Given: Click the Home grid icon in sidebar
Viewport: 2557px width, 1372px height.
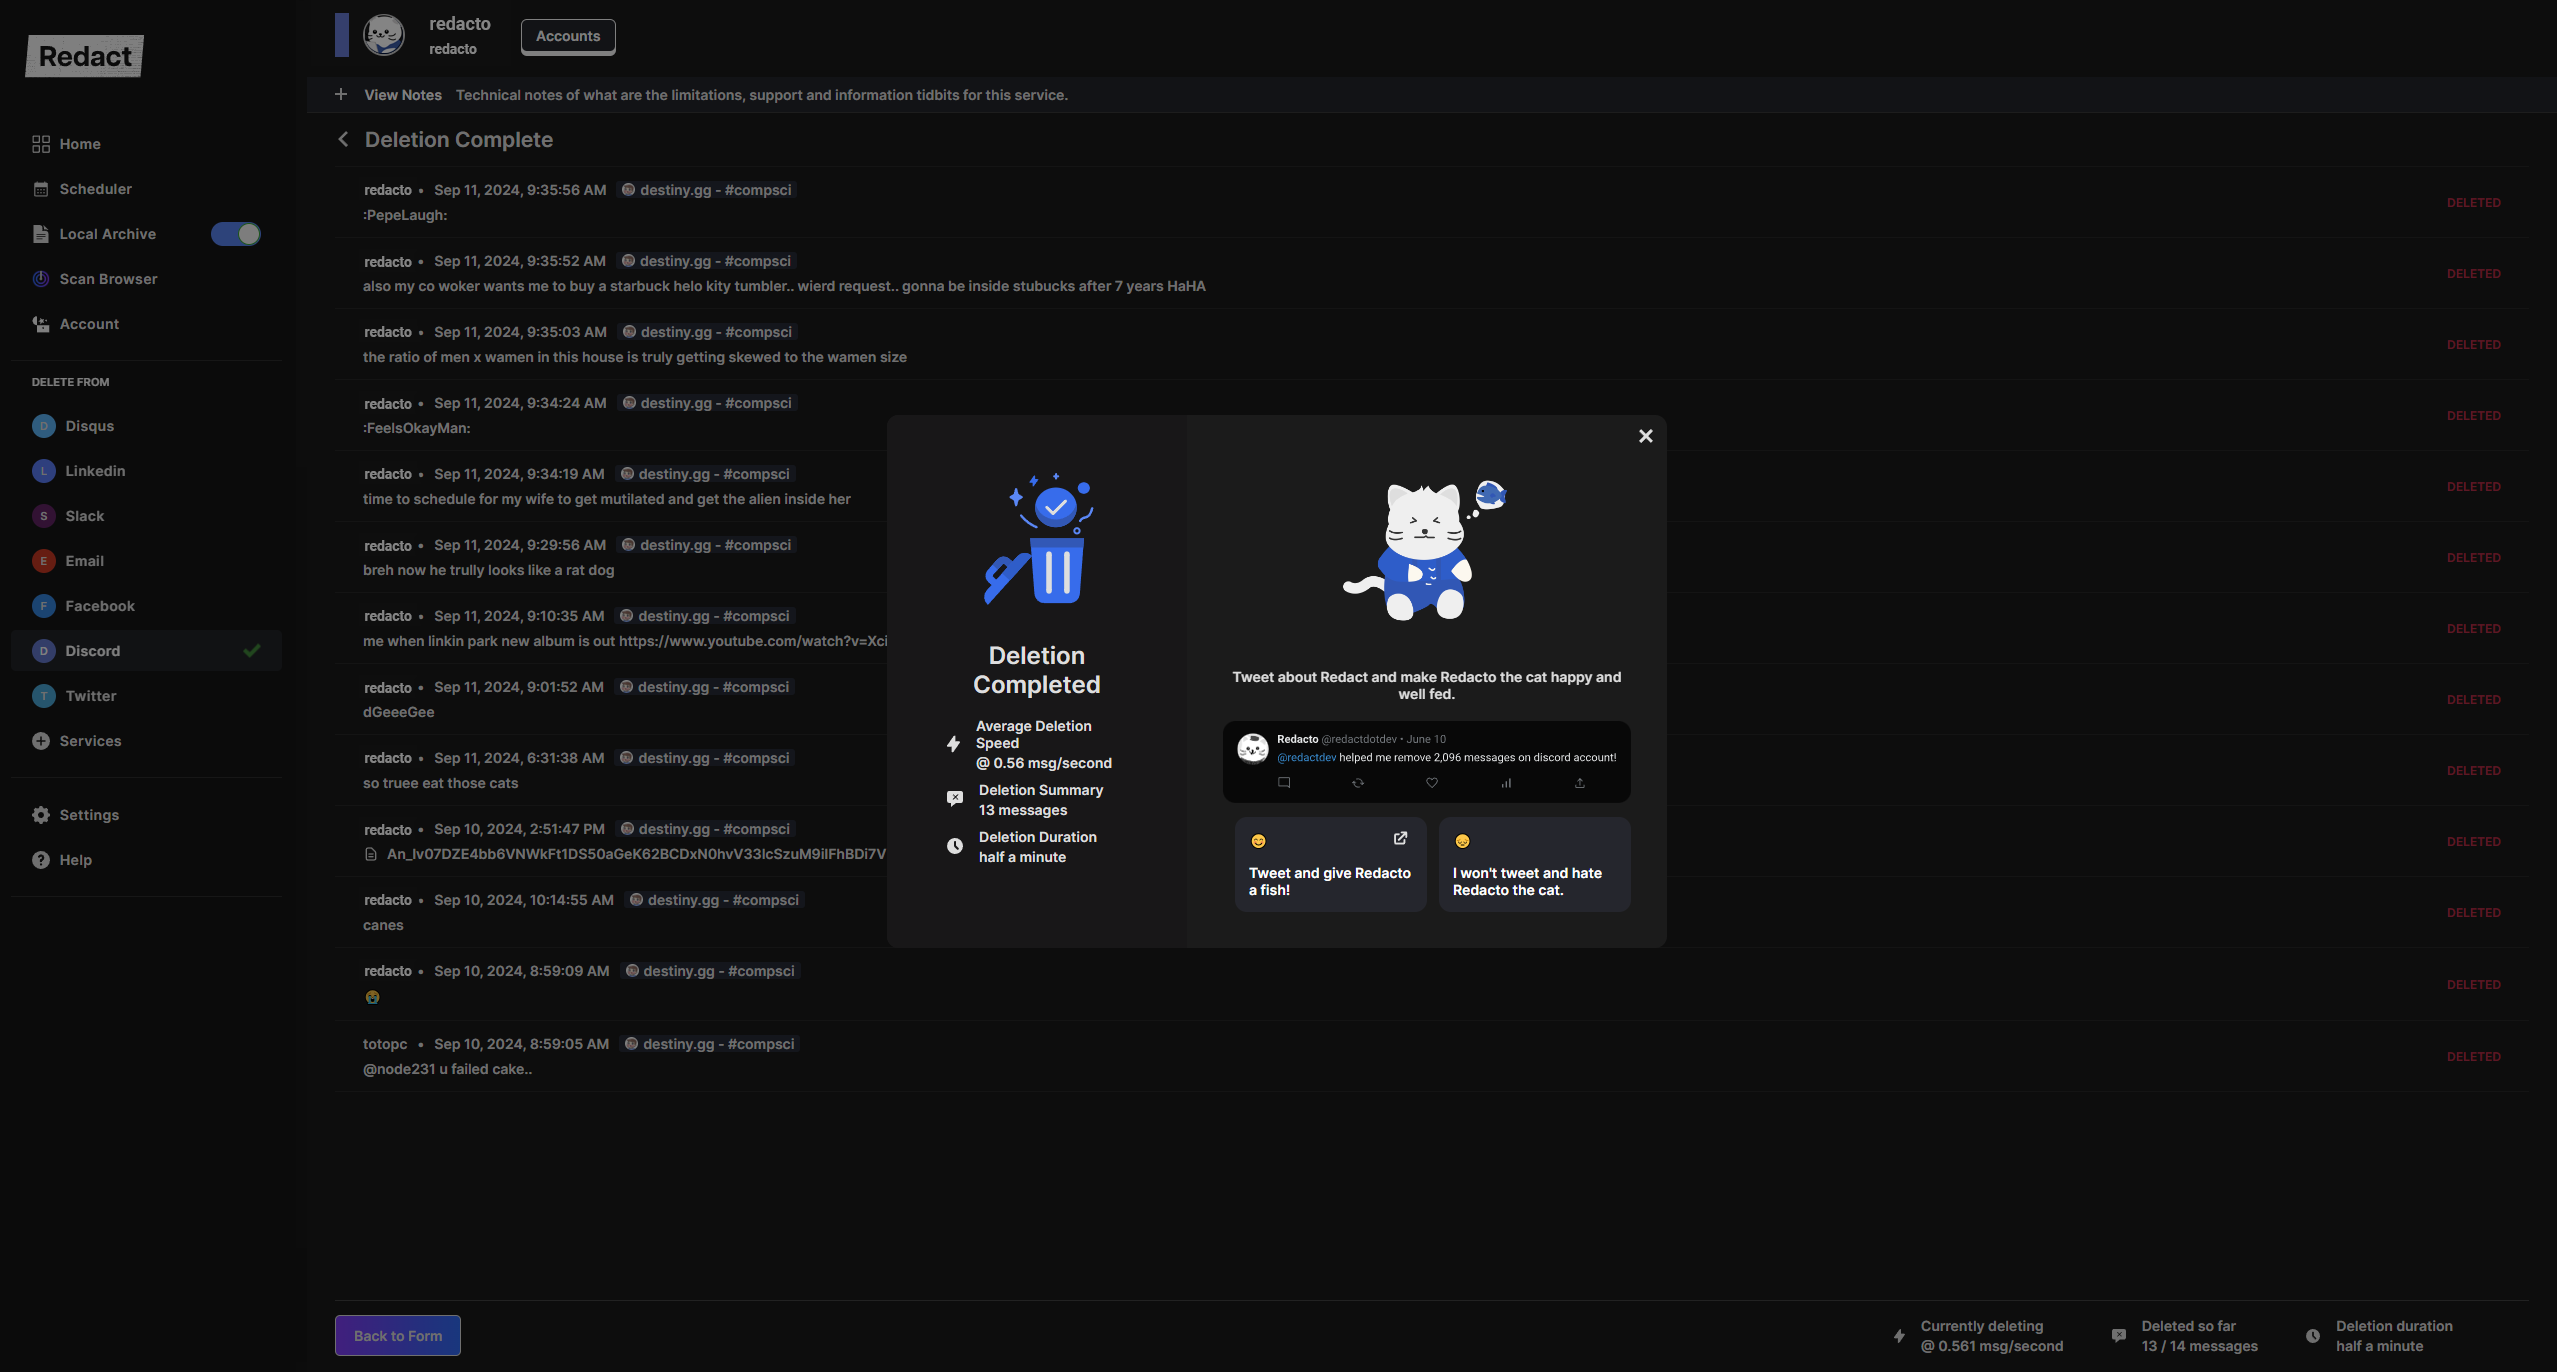Looking at the screenshot, I should pyautogui.click(x=41, y=144).
